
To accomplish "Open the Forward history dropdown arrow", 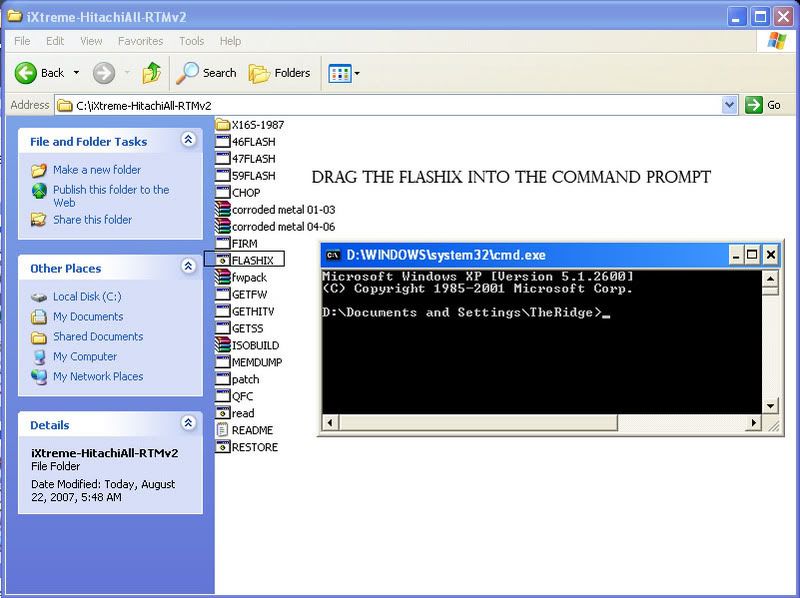I will 127,73.
